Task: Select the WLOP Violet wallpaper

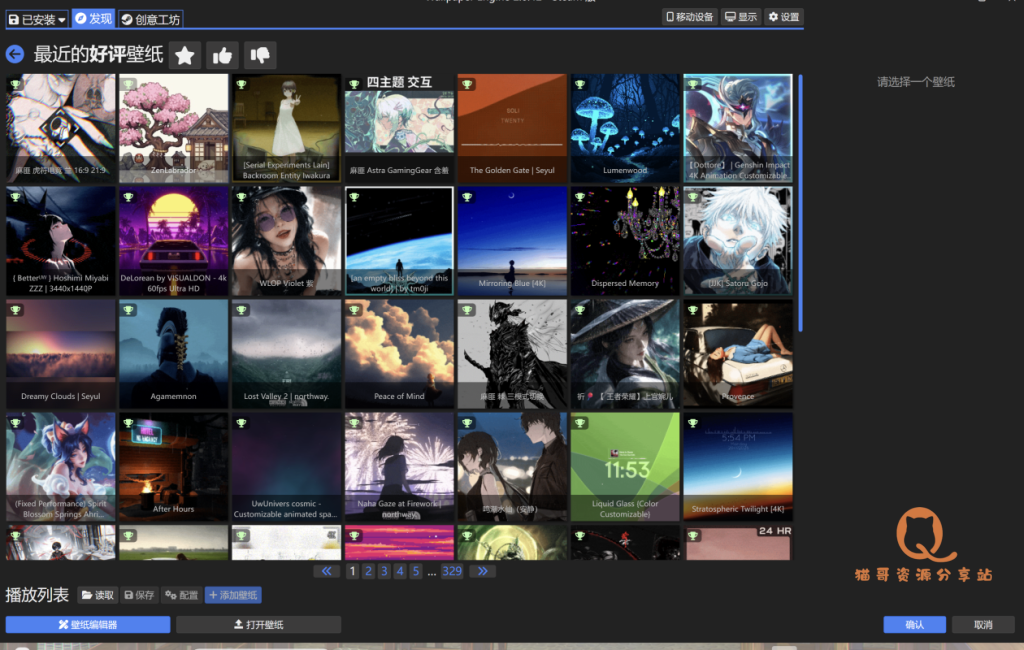Action: [286, 241]
